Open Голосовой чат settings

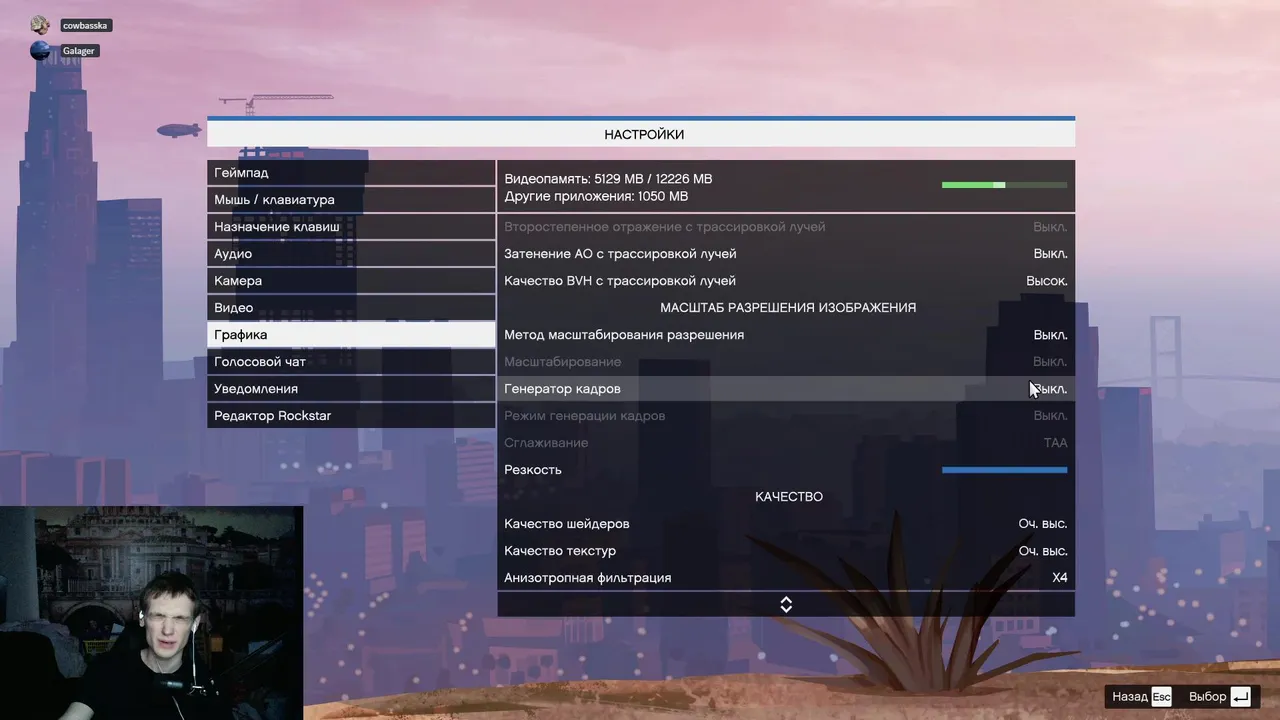(x=351, y=362)
